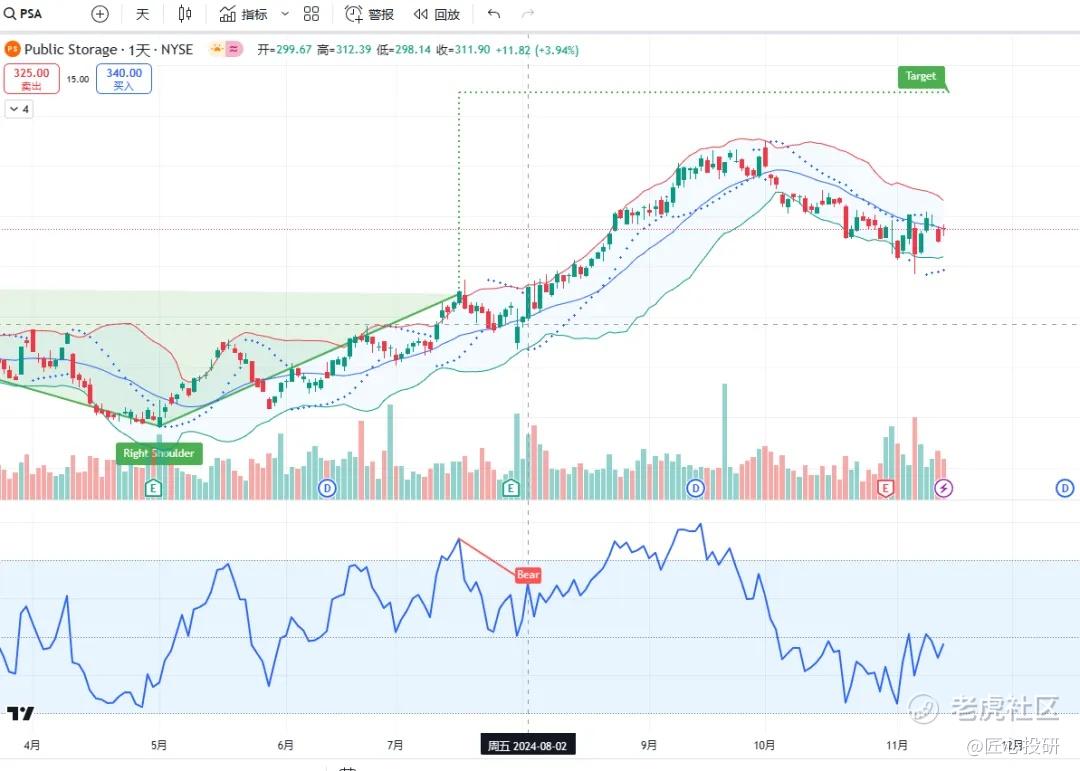Click the 收=311.90 close value
Viewport: 1080px width, 771px height.
[x=464, y=50]
